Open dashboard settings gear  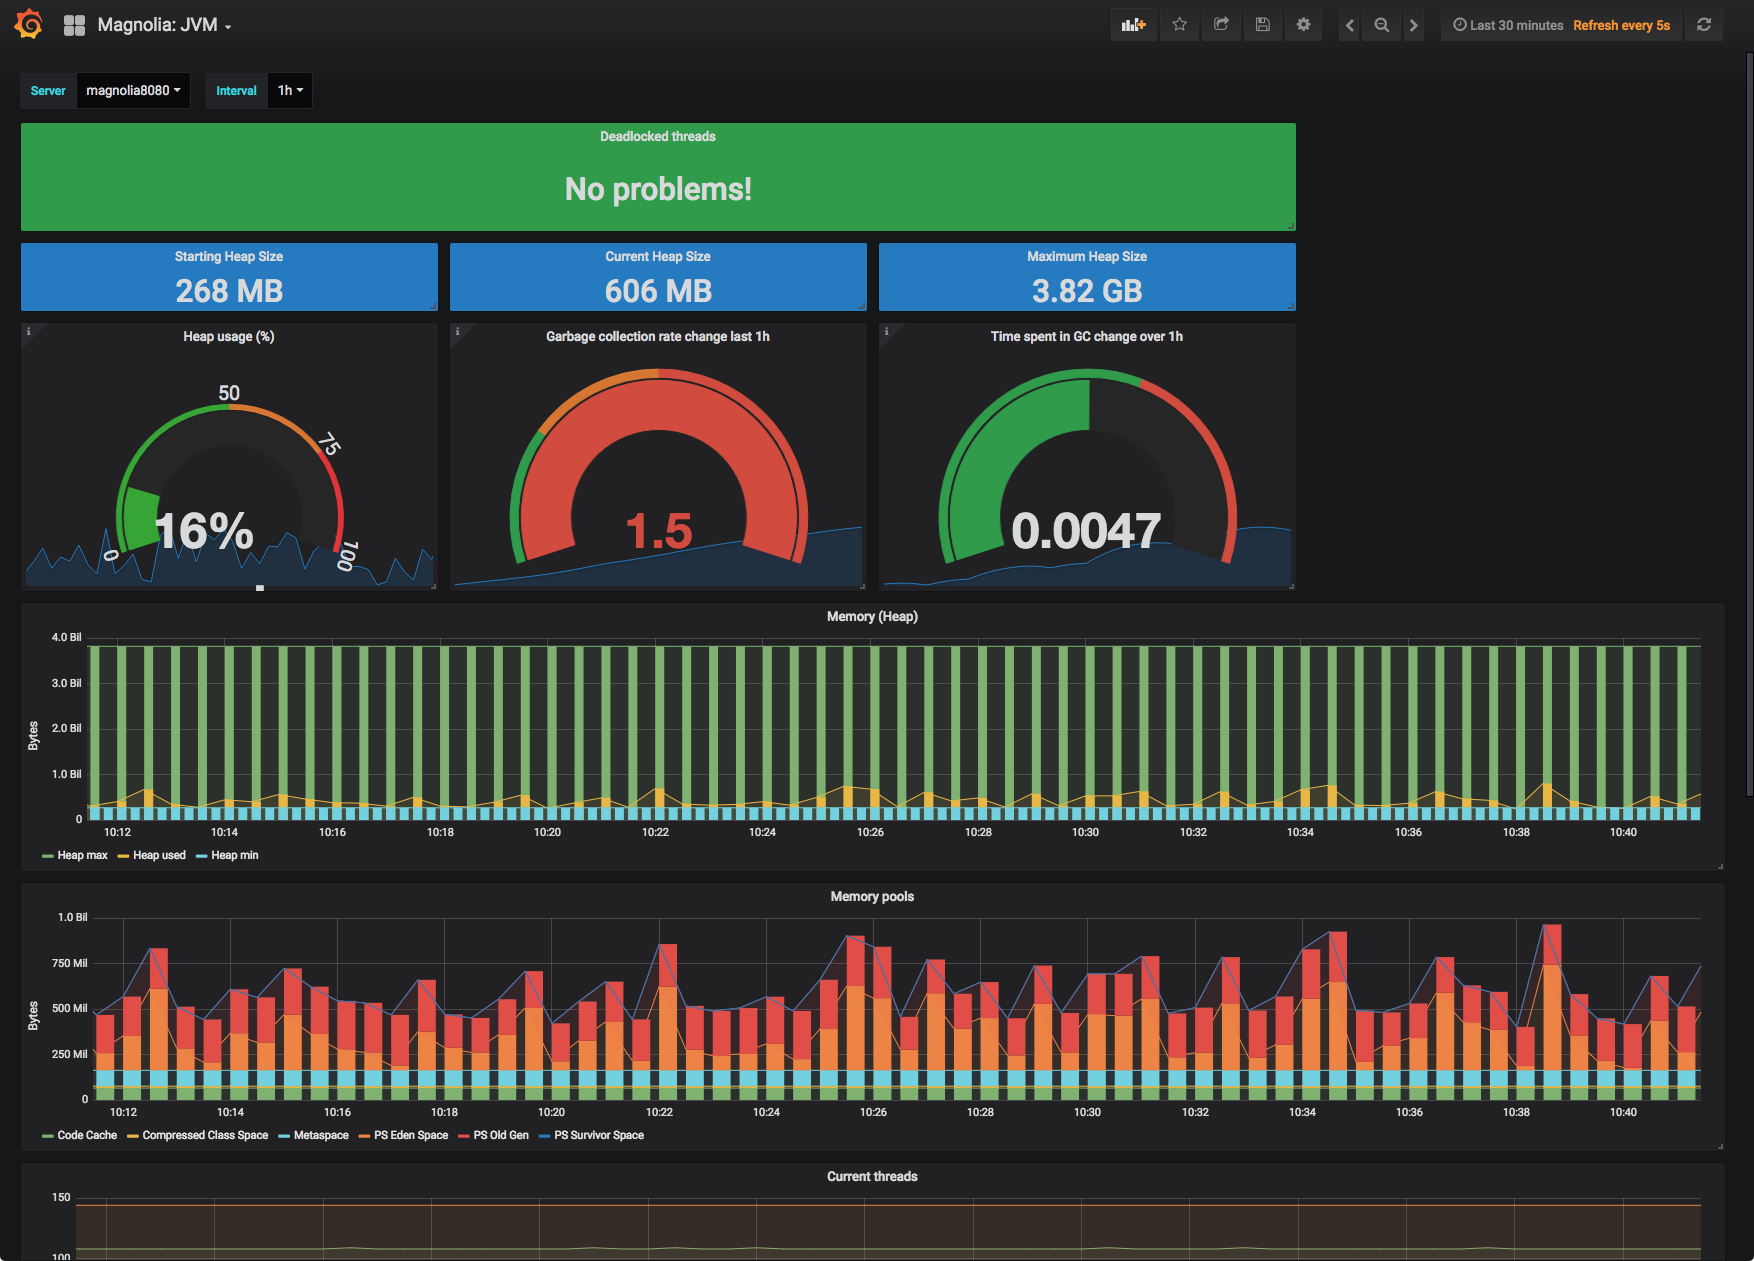coord(1303,24)
